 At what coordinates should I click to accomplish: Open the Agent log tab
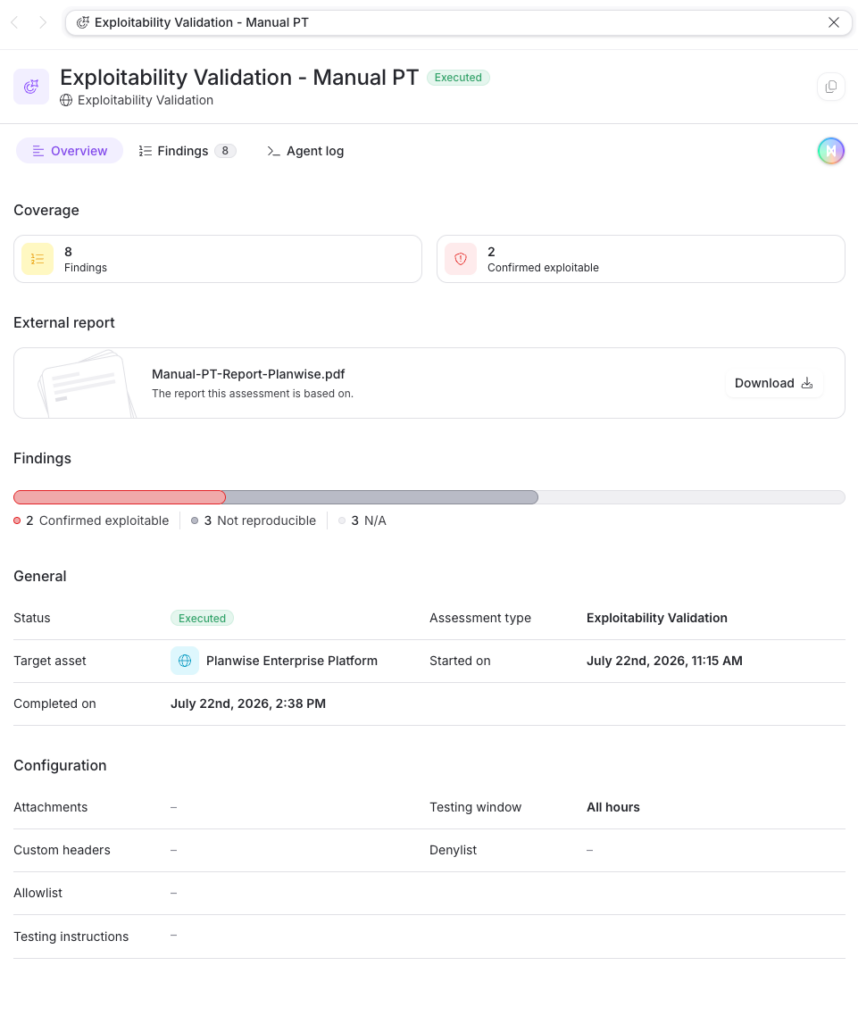(x=306, y=151)
